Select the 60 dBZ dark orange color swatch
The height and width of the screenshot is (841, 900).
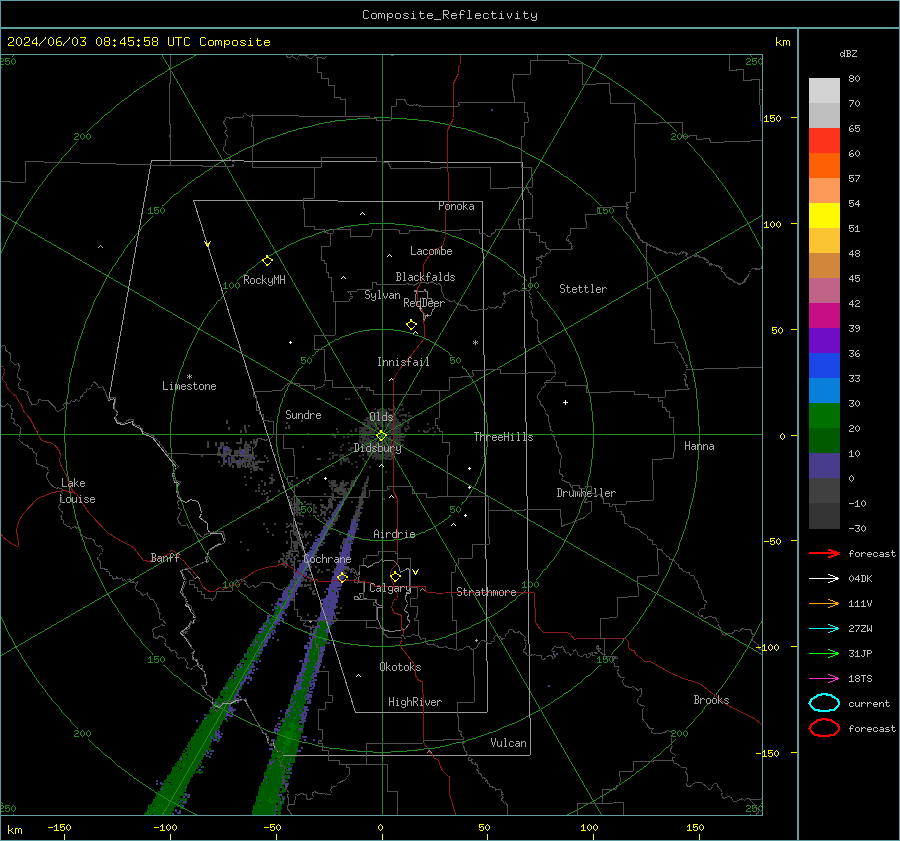click(x=824, y=165)
